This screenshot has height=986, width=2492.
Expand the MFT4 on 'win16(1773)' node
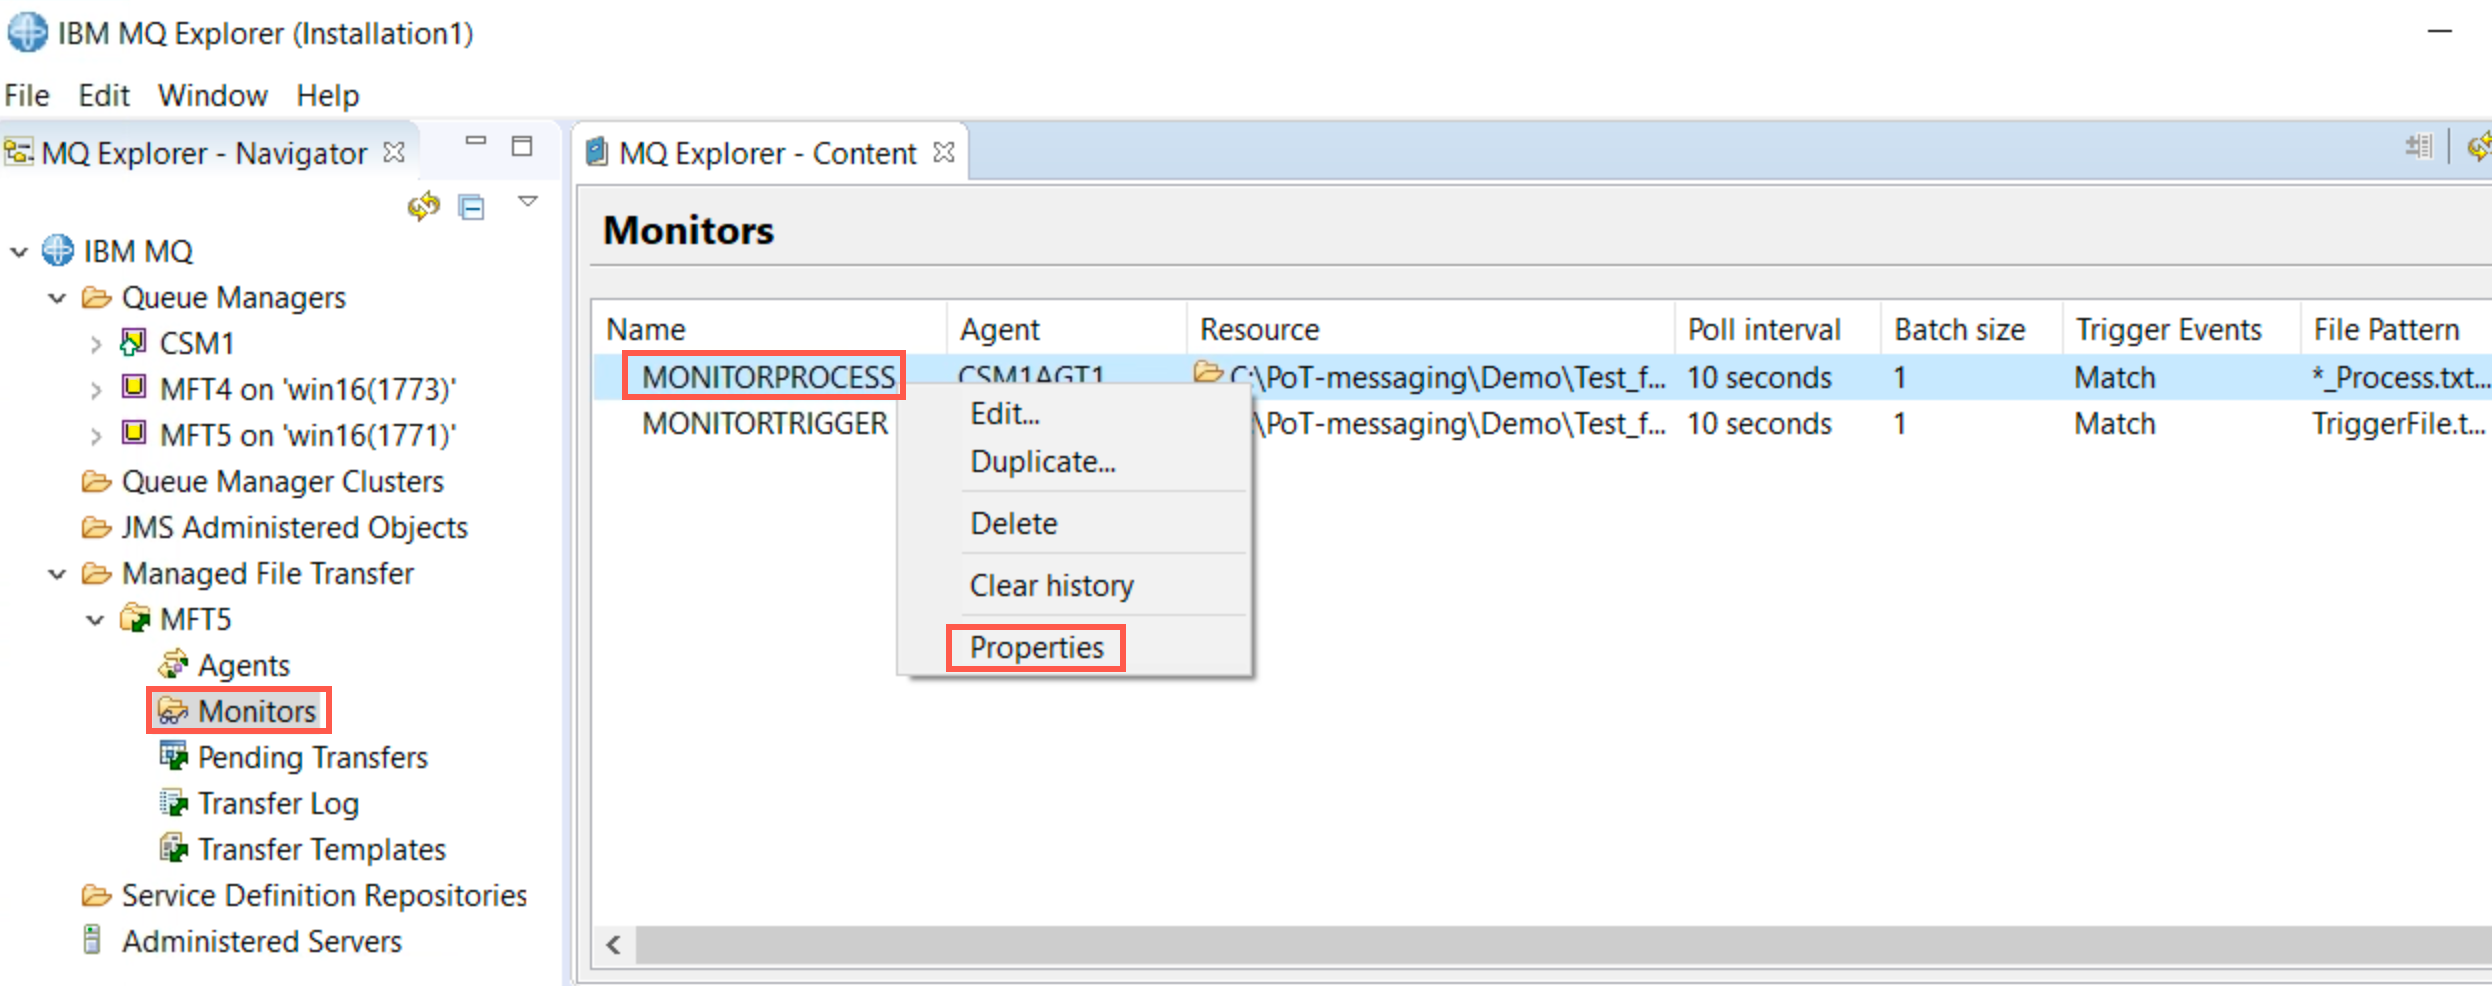[x=95, y=390]
